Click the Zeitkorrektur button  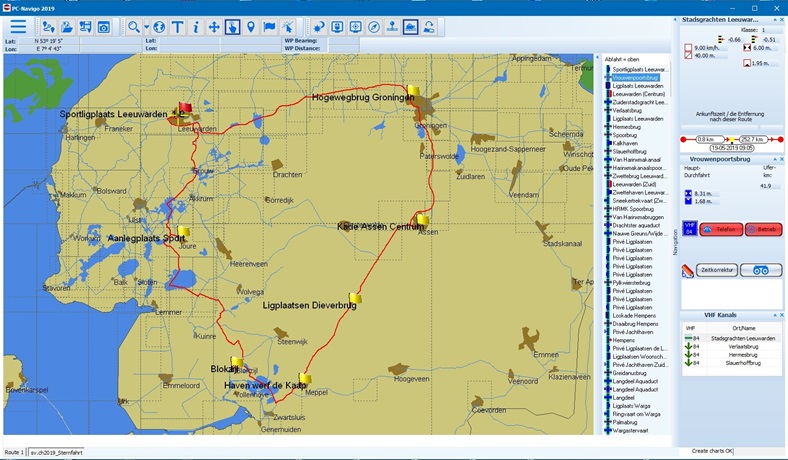[x=717, y=270]
